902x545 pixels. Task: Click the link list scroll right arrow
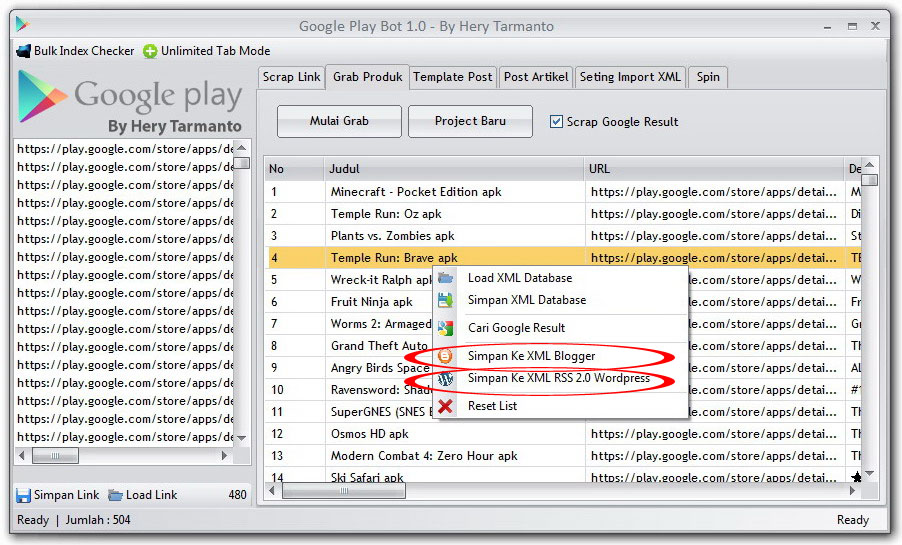click(x=224, y=456)
